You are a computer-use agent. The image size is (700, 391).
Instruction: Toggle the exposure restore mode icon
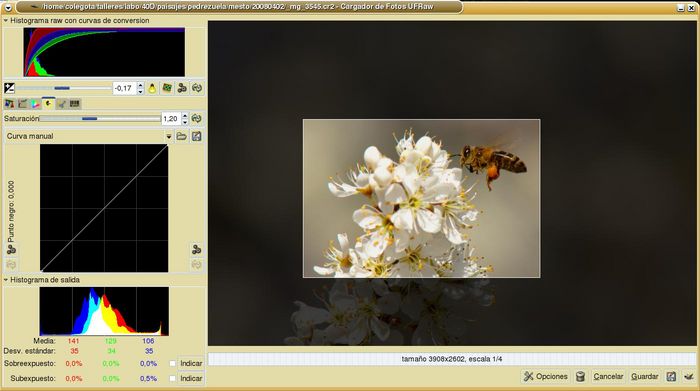[x=167, y=88]
